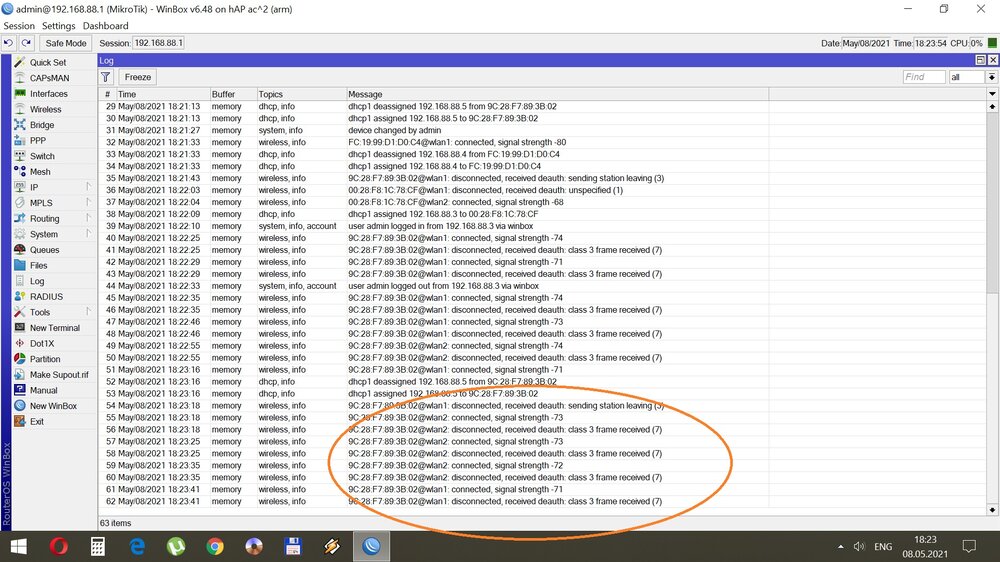Open the column chooser dropdown arrow
Viewport: 1000px width, 562px height.
[992, 94]
